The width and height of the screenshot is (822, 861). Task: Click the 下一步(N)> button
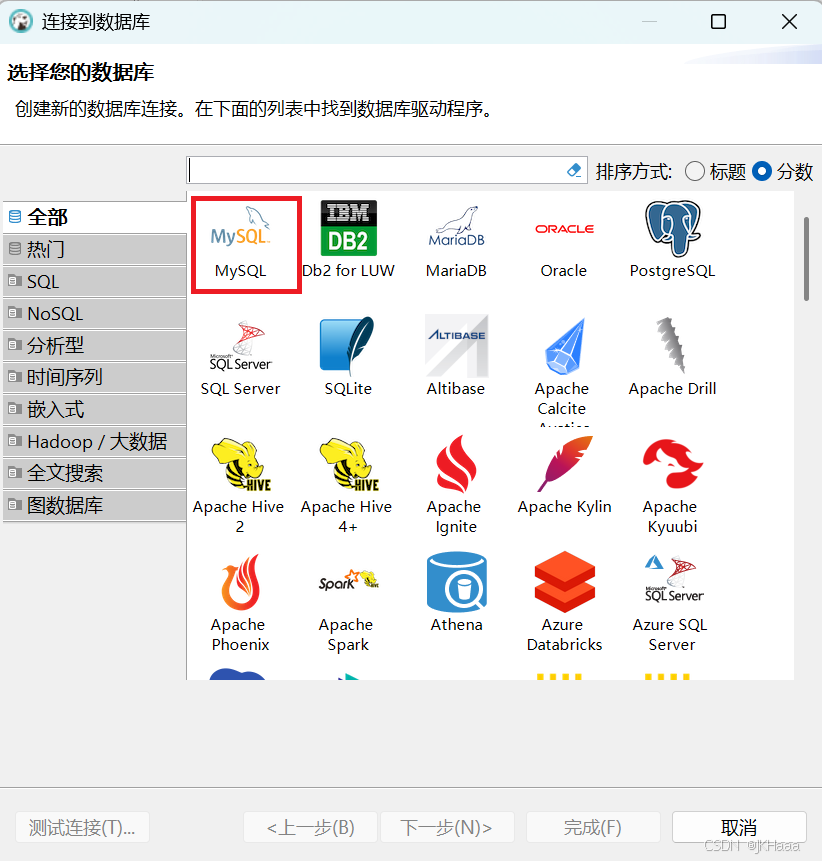[446, 827]
